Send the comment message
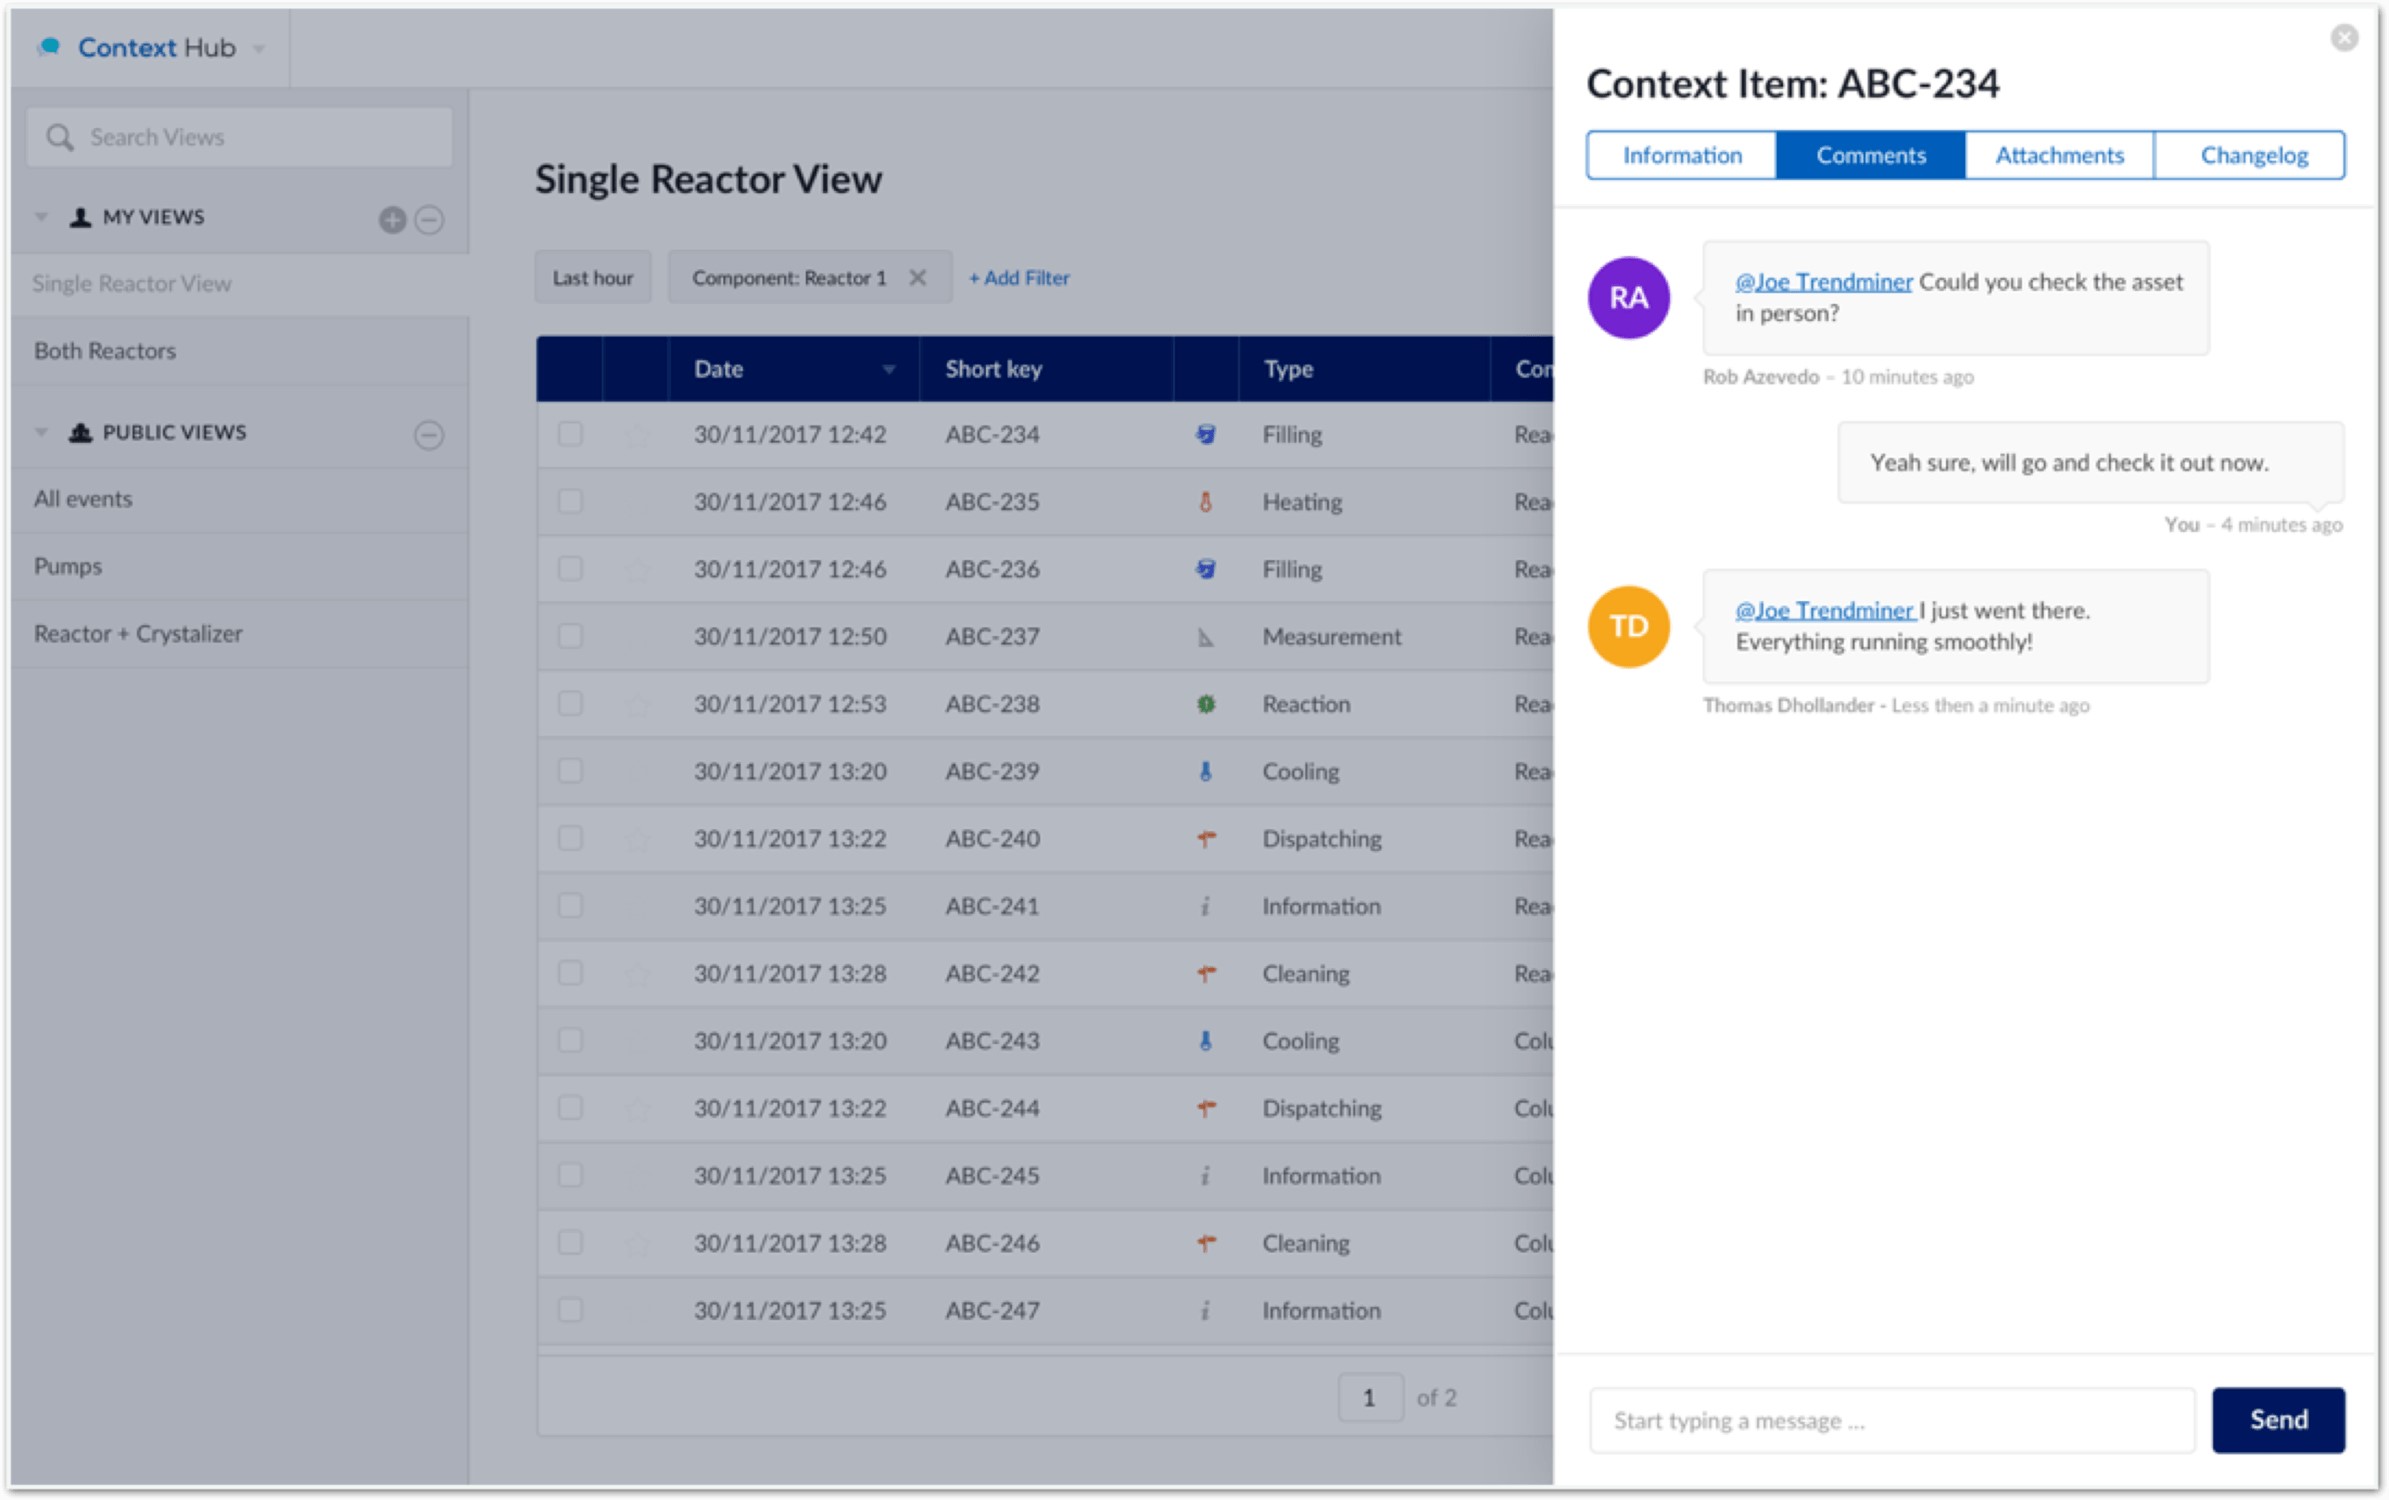Image resolution: width=2389 pixels, height=1500 pixels. [2278, 1420]
